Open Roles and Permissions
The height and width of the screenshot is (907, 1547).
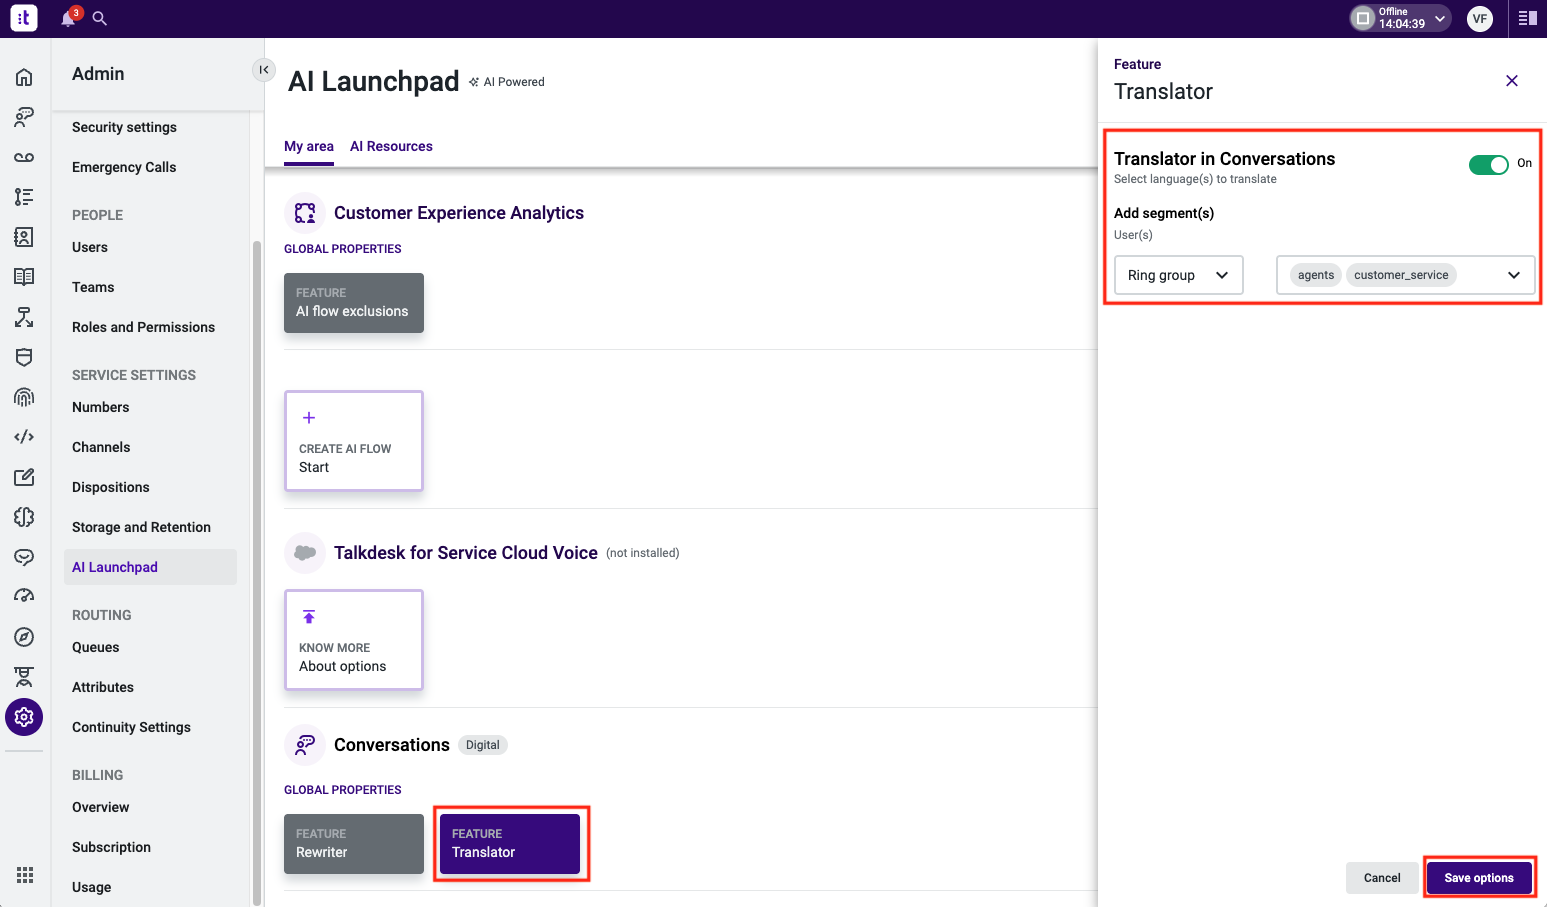pyautogui.click(x=143, y=327)
